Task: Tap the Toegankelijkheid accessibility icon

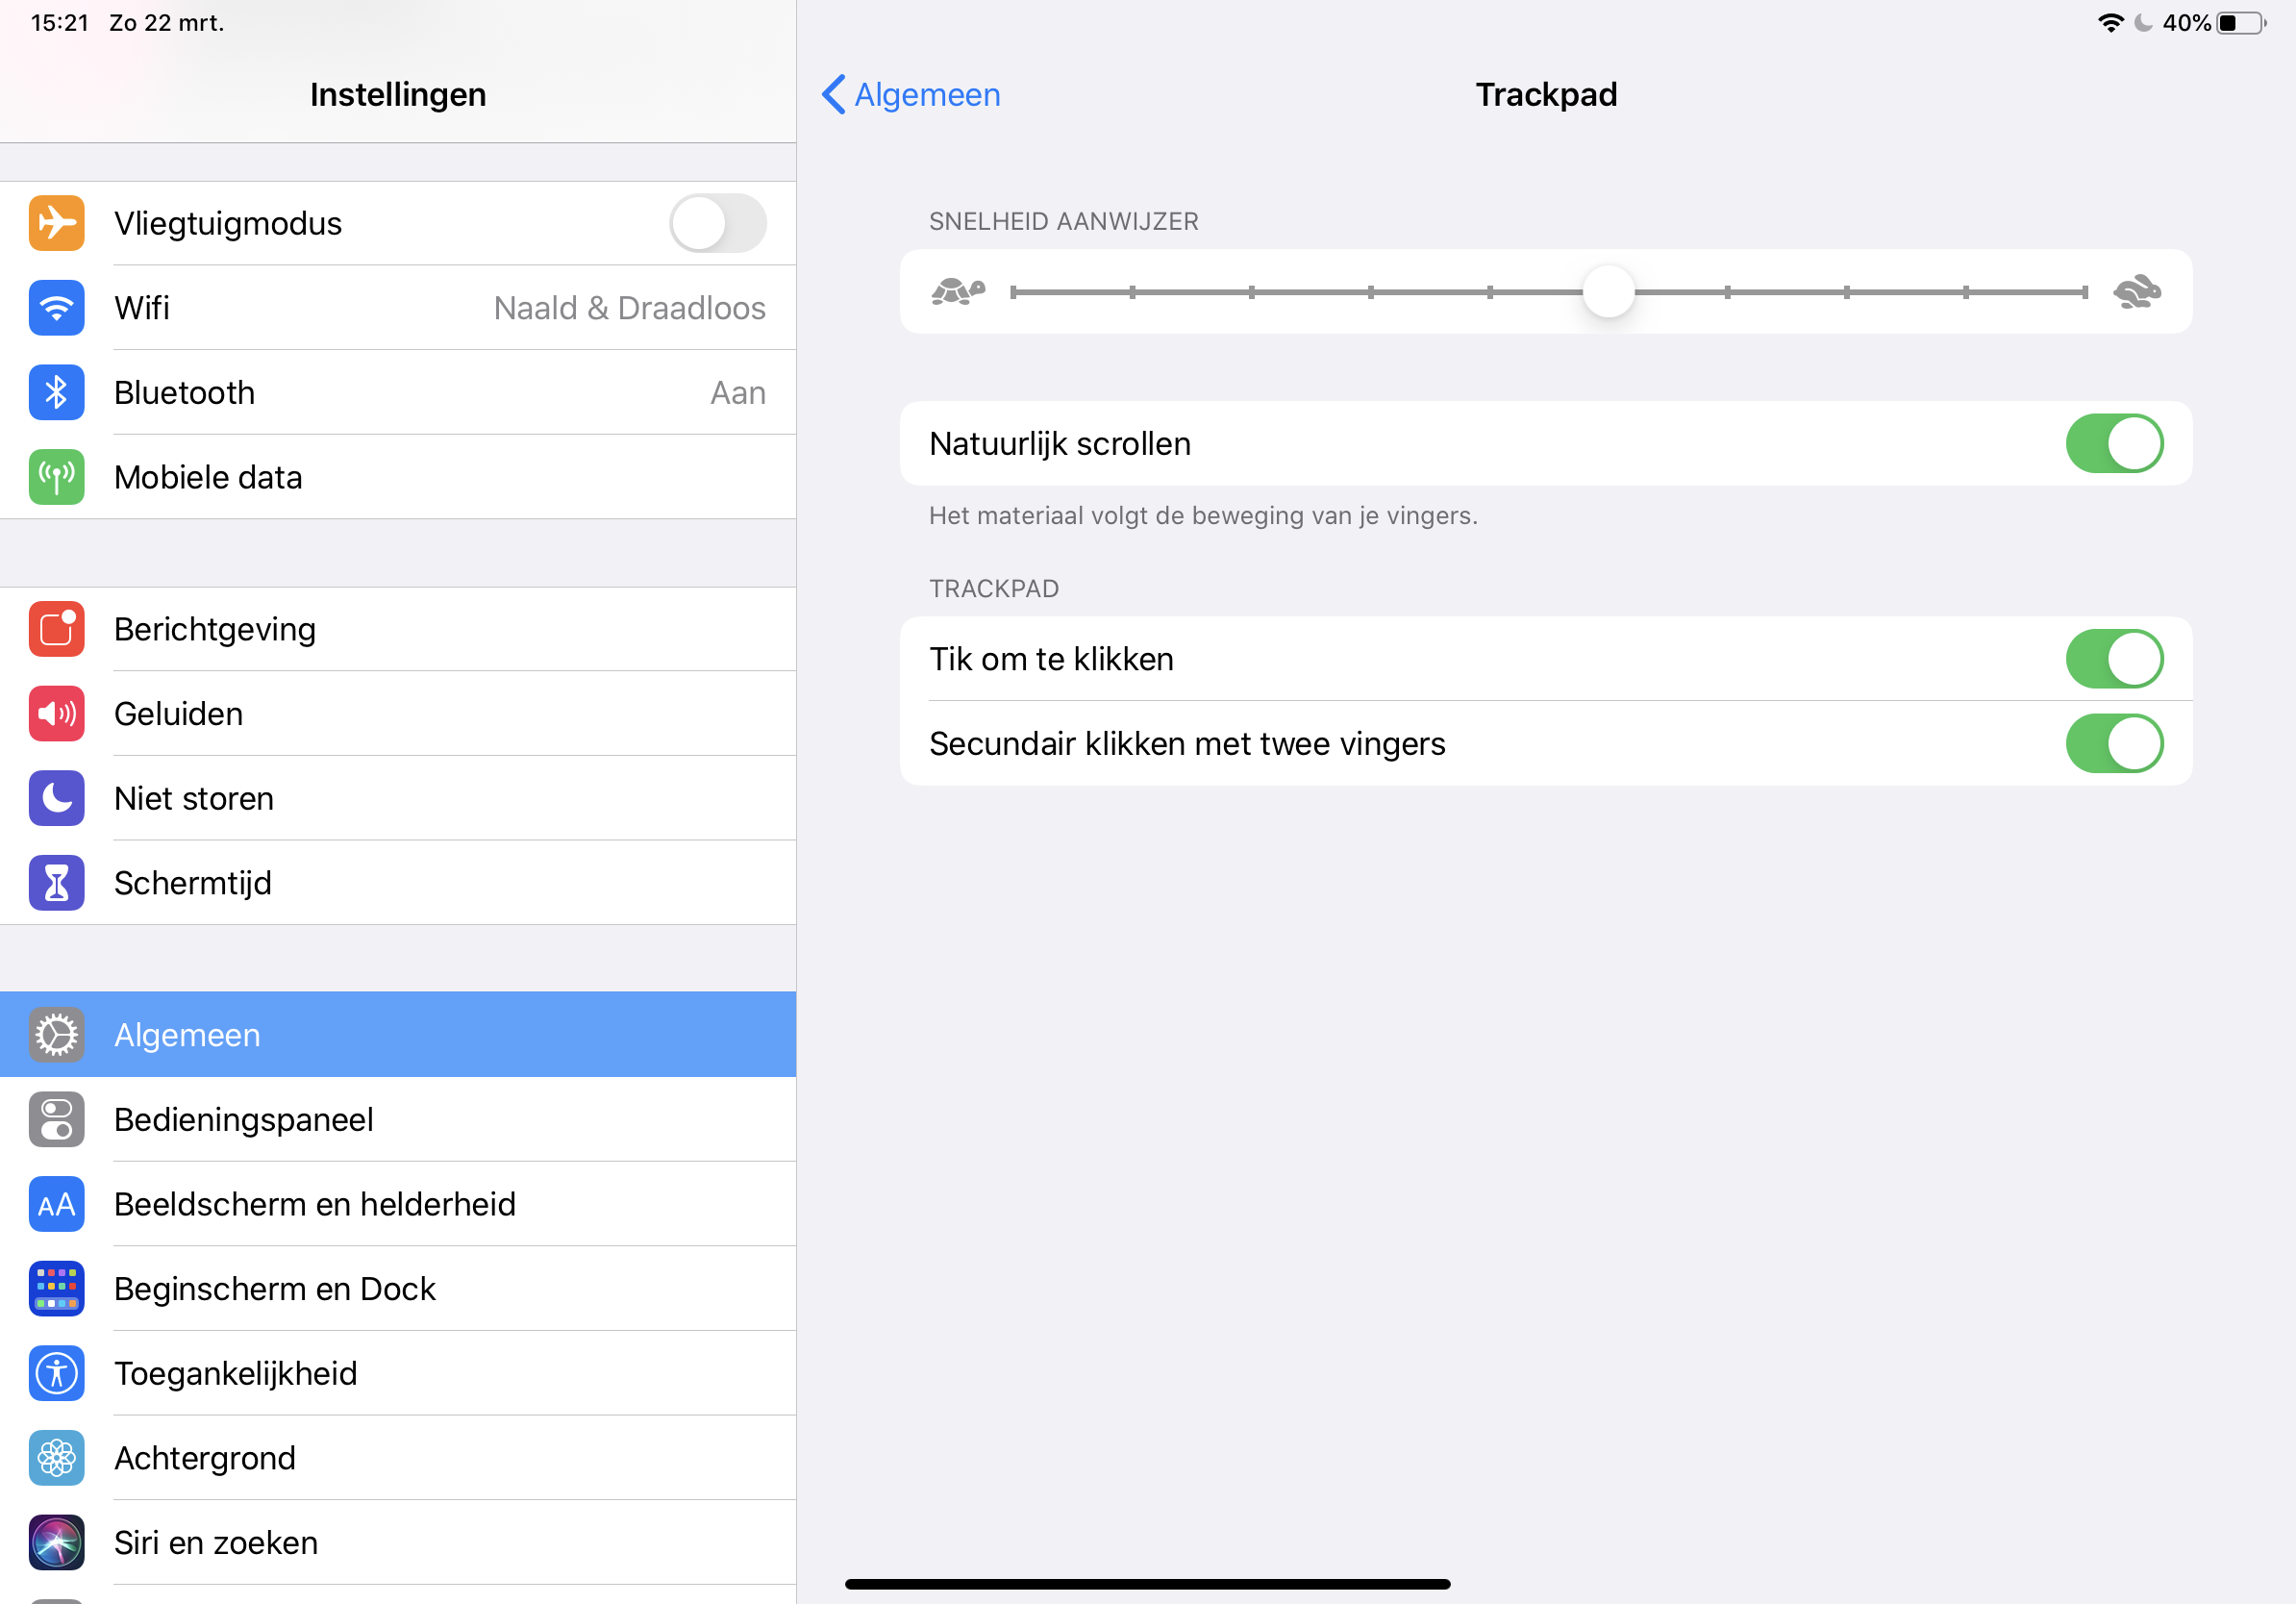Action: point(57,1373)
